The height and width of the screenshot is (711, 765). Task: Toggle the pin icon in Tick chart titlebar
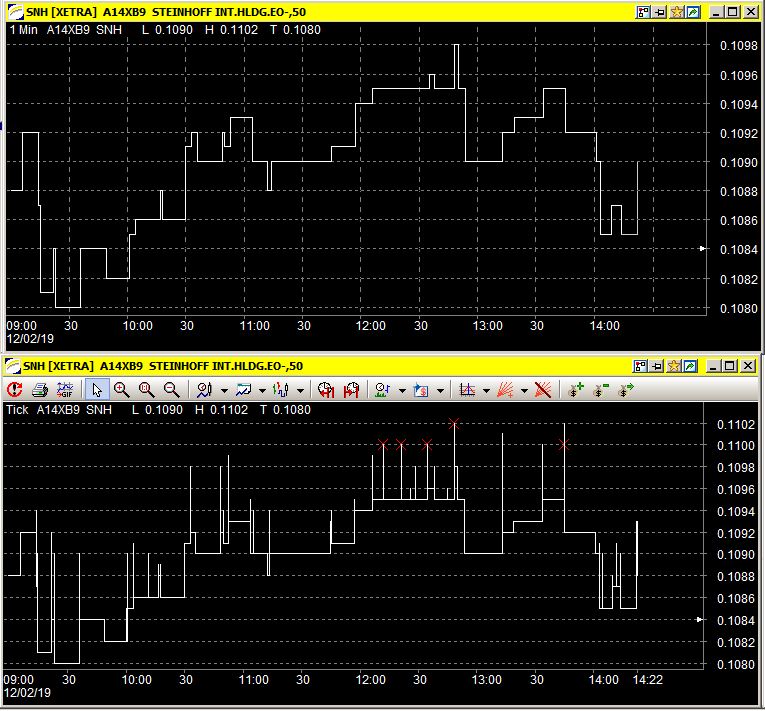[x=657, y=366]
